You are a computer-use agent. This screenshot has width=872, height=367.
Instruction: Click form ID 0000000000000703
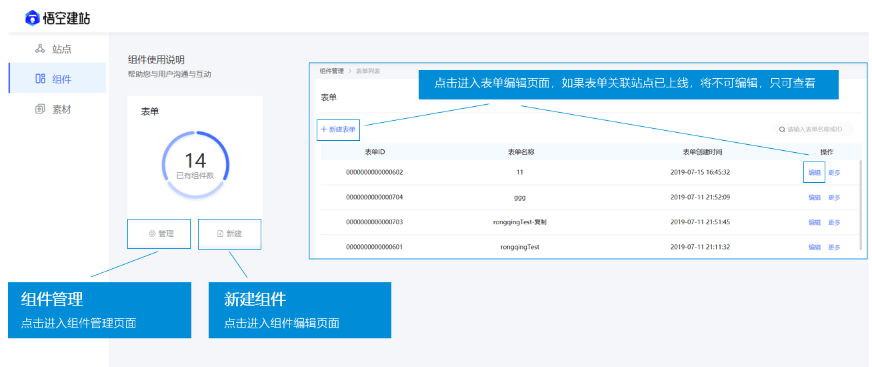click(x=374, y=222)
